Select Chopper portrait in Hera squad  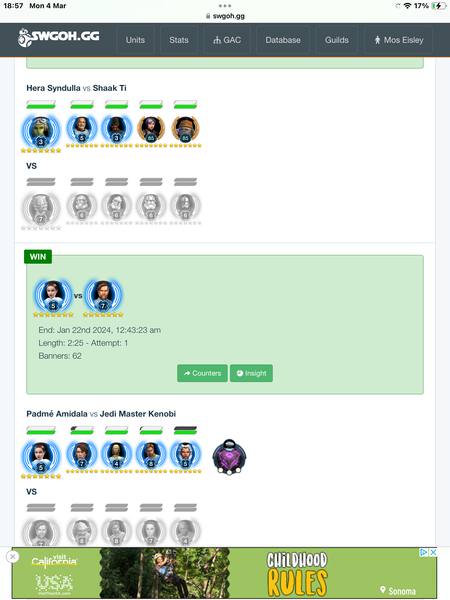[x=185, y=128]
